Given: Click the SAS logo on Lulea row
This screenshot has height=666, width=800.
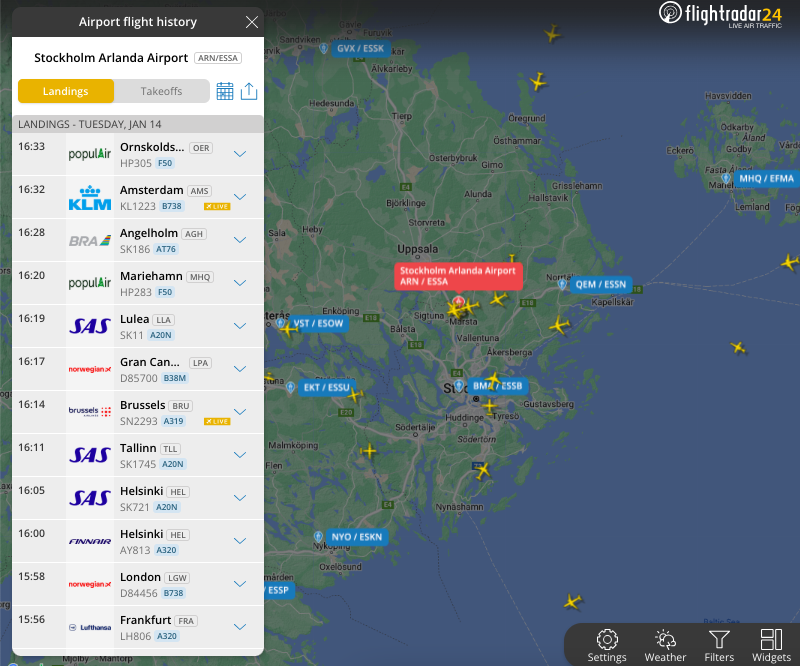Looking at the screenshot, I should 90,326.
